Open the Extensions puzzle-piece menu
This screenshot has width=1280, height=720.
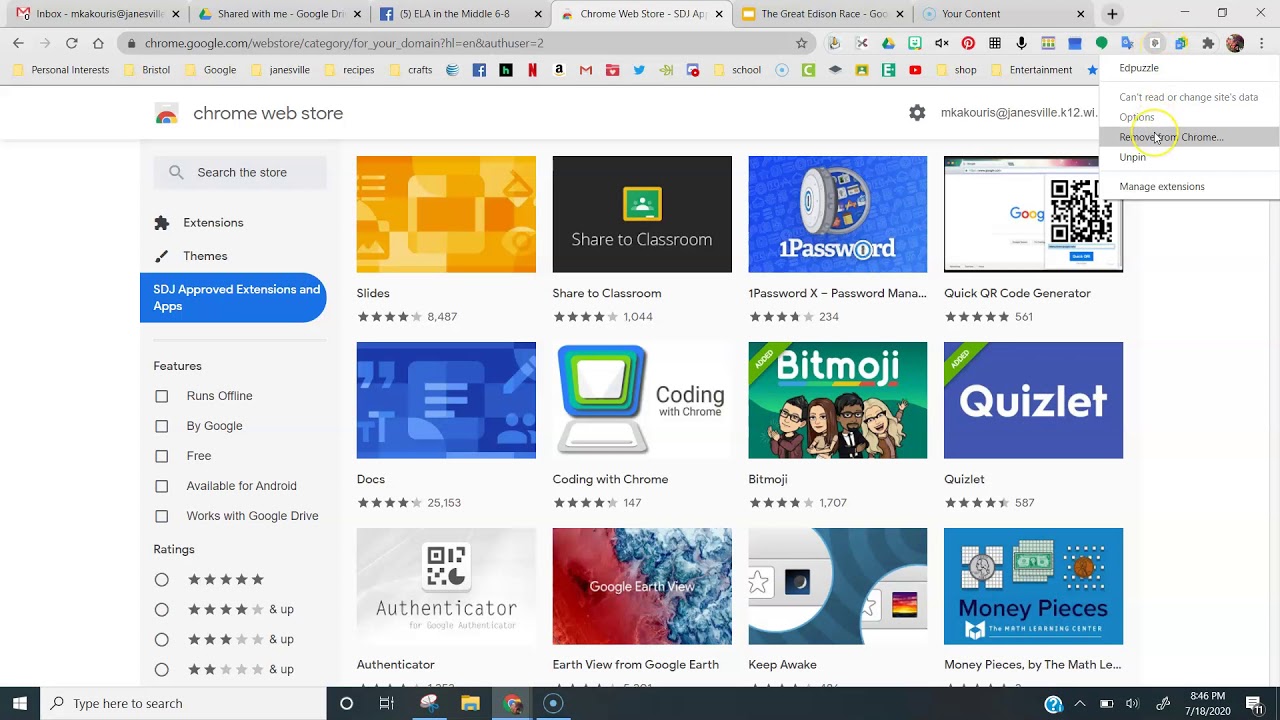(x=1208, y=43)
